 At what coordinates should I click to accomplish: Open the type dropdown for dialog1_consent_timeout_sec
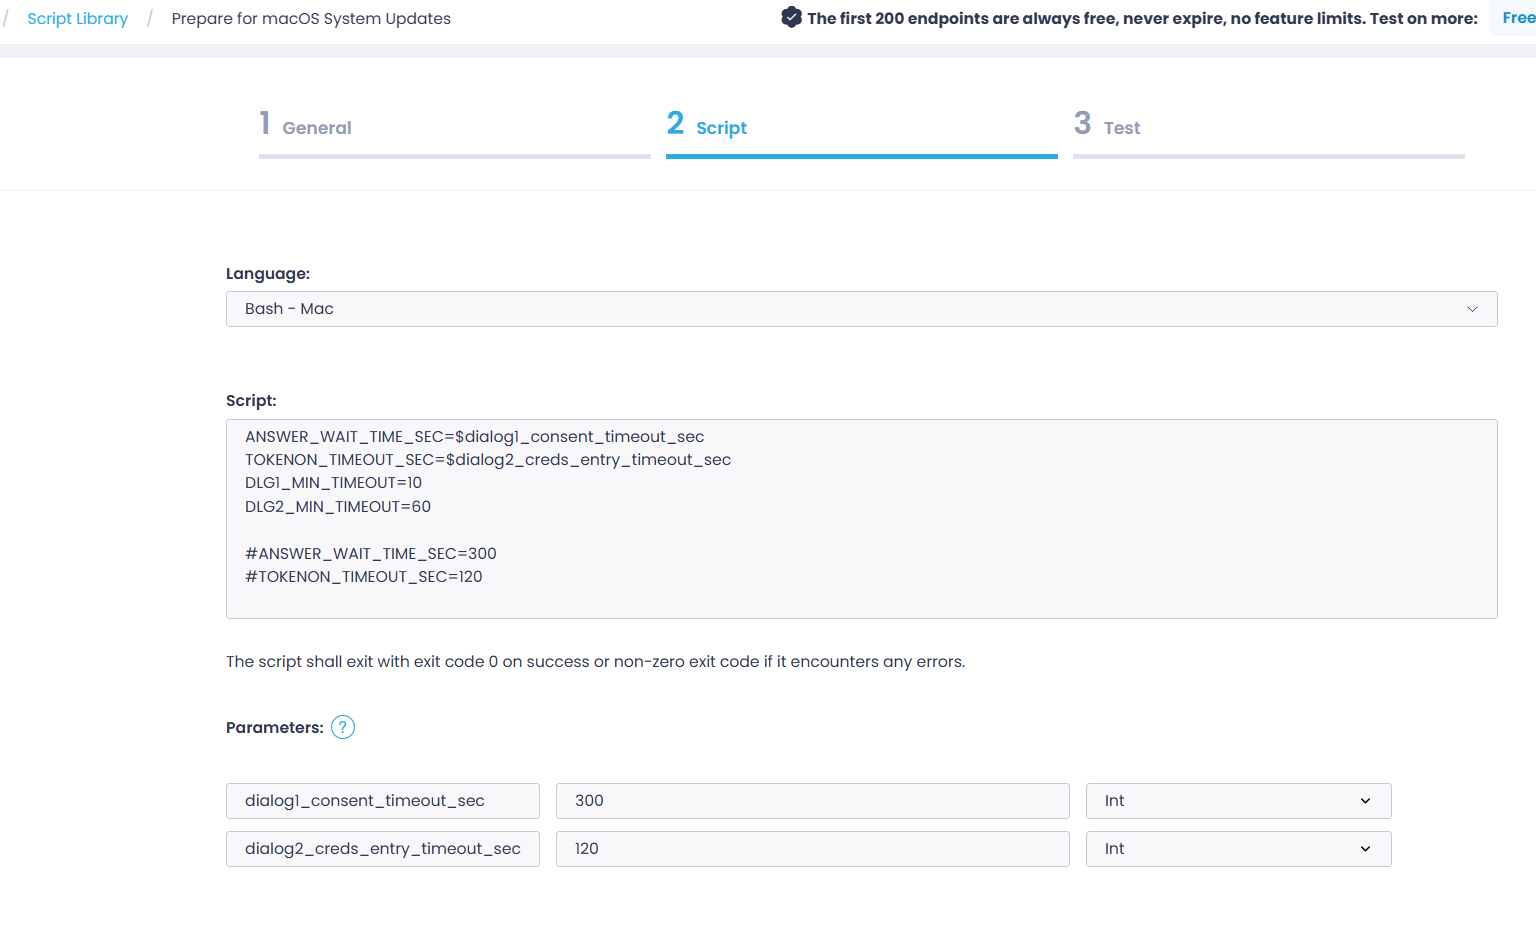click(1238, 800)
